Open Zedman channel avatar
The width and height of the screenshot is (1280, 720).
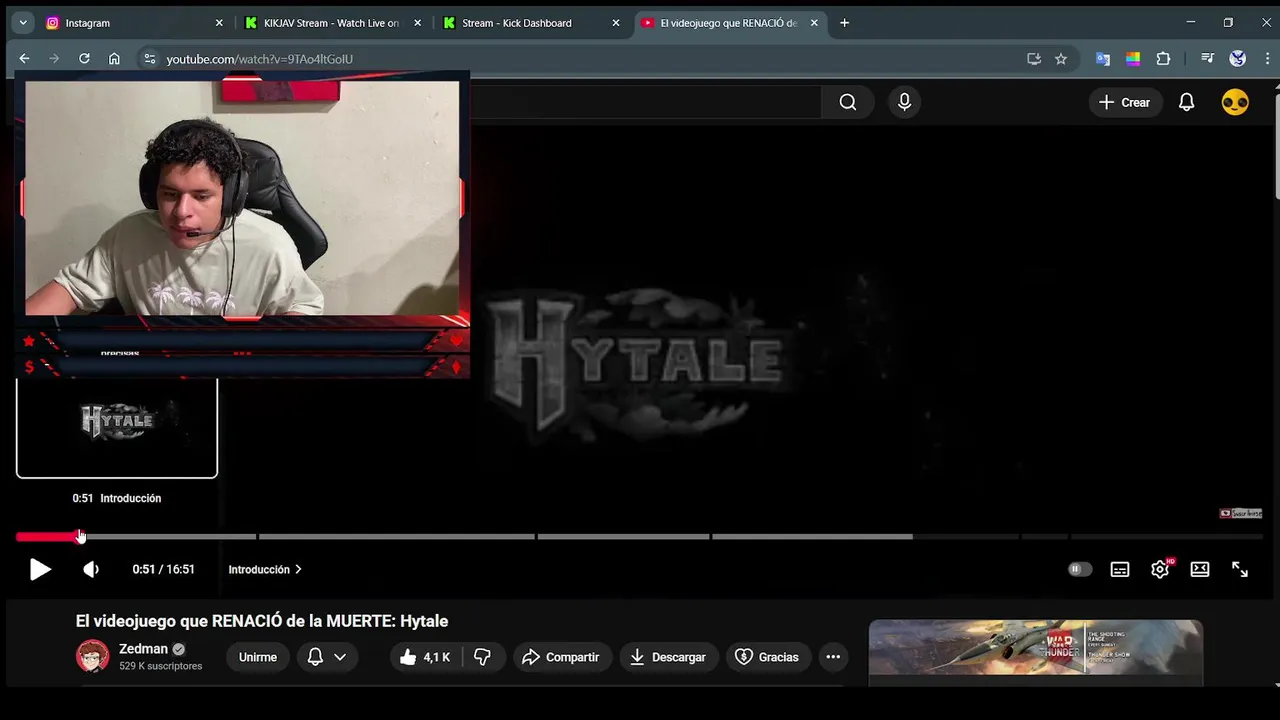(x=92, y=656)
